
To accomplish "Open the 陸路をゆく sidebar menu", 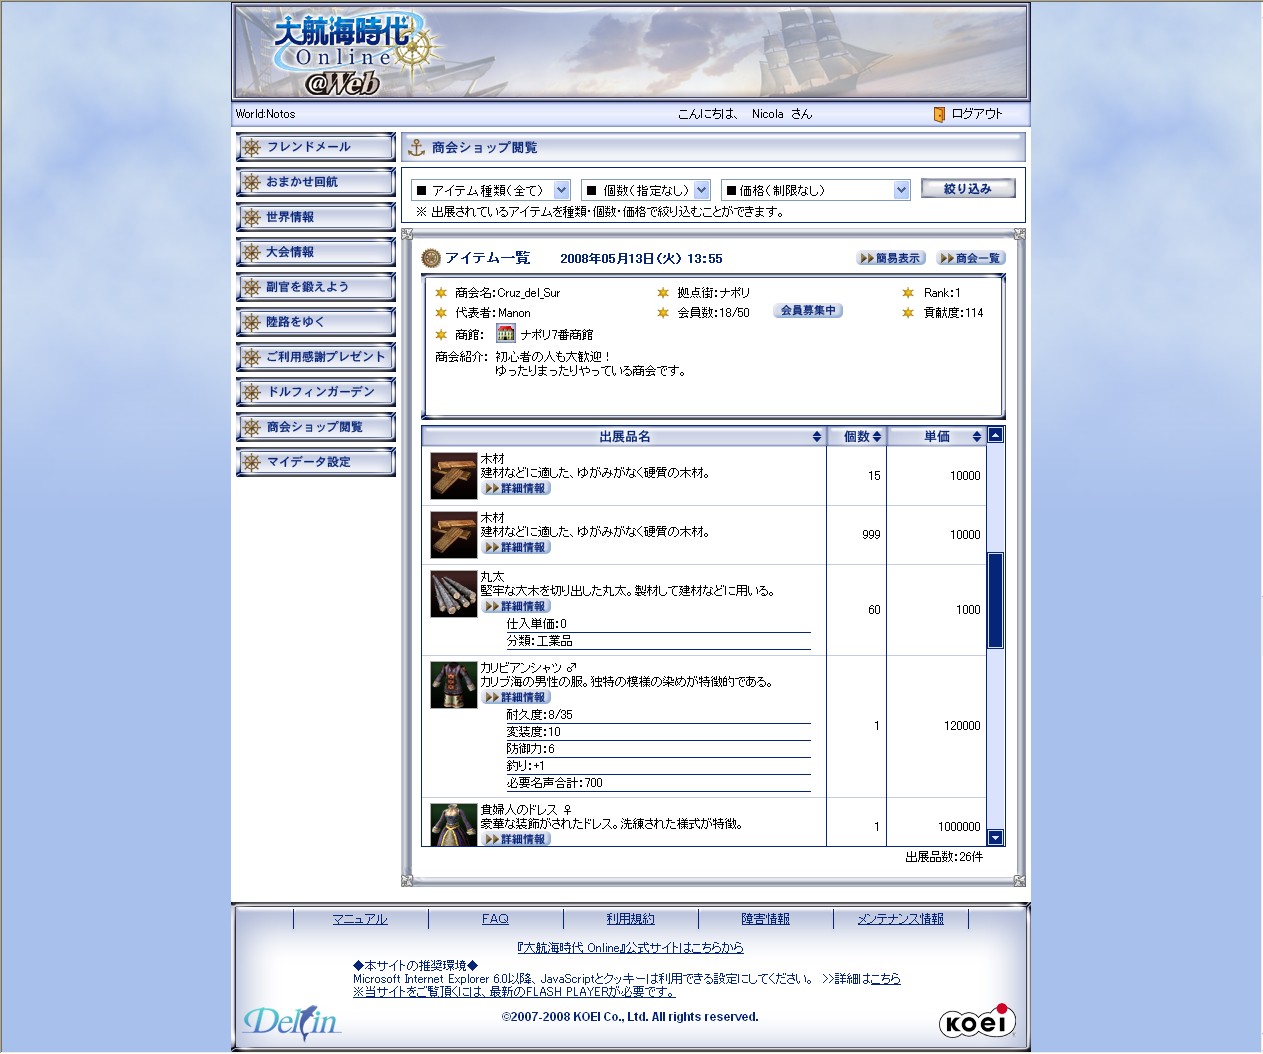I will (316, 322).
